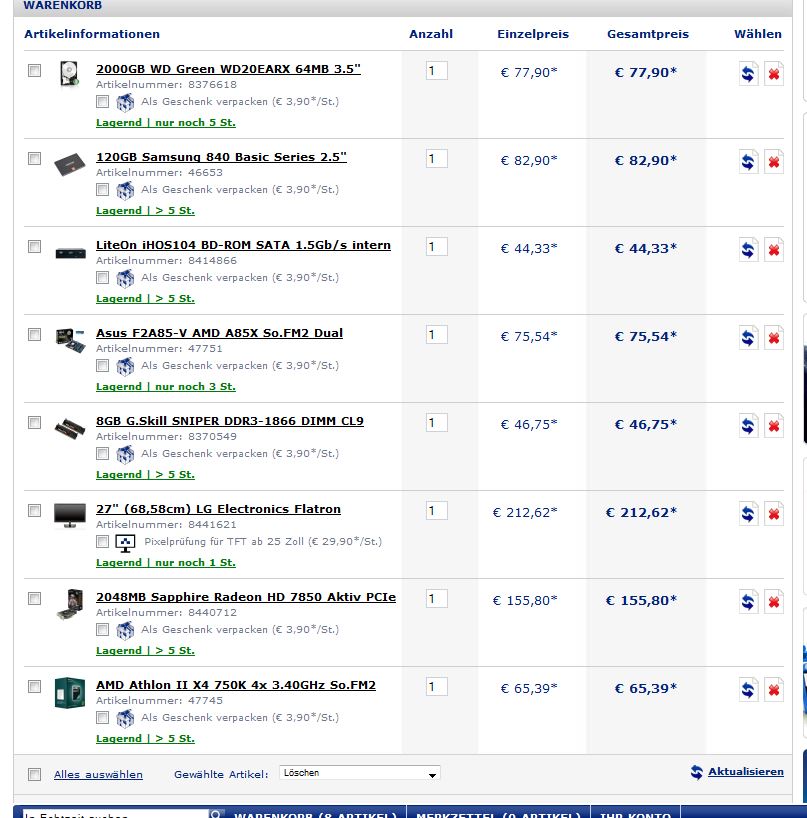Click pixel check monitor icon for LG Flatron
This screenshot has width=807, height=818.
[125, 543]
